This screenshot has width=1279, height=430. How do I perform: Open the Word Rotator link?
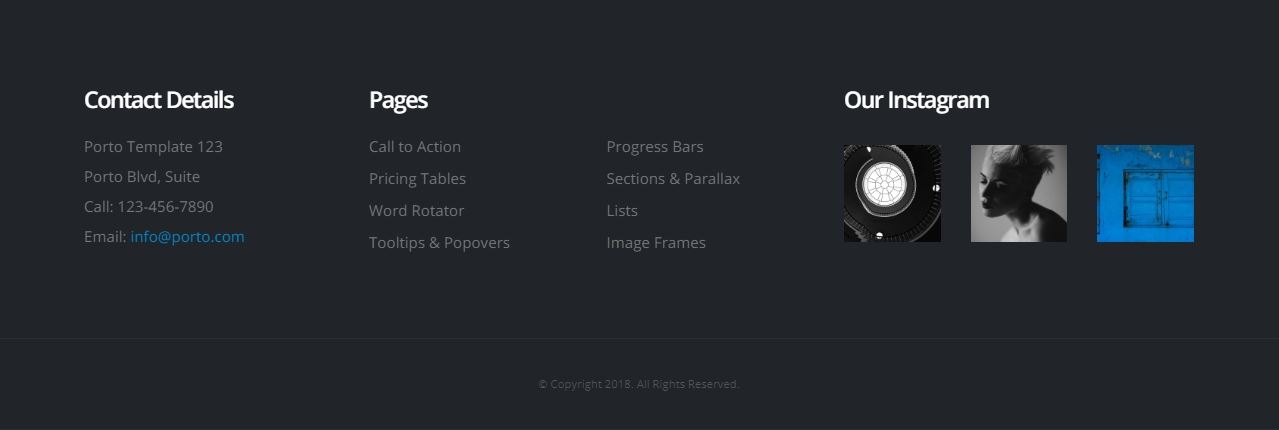[416, 211]
